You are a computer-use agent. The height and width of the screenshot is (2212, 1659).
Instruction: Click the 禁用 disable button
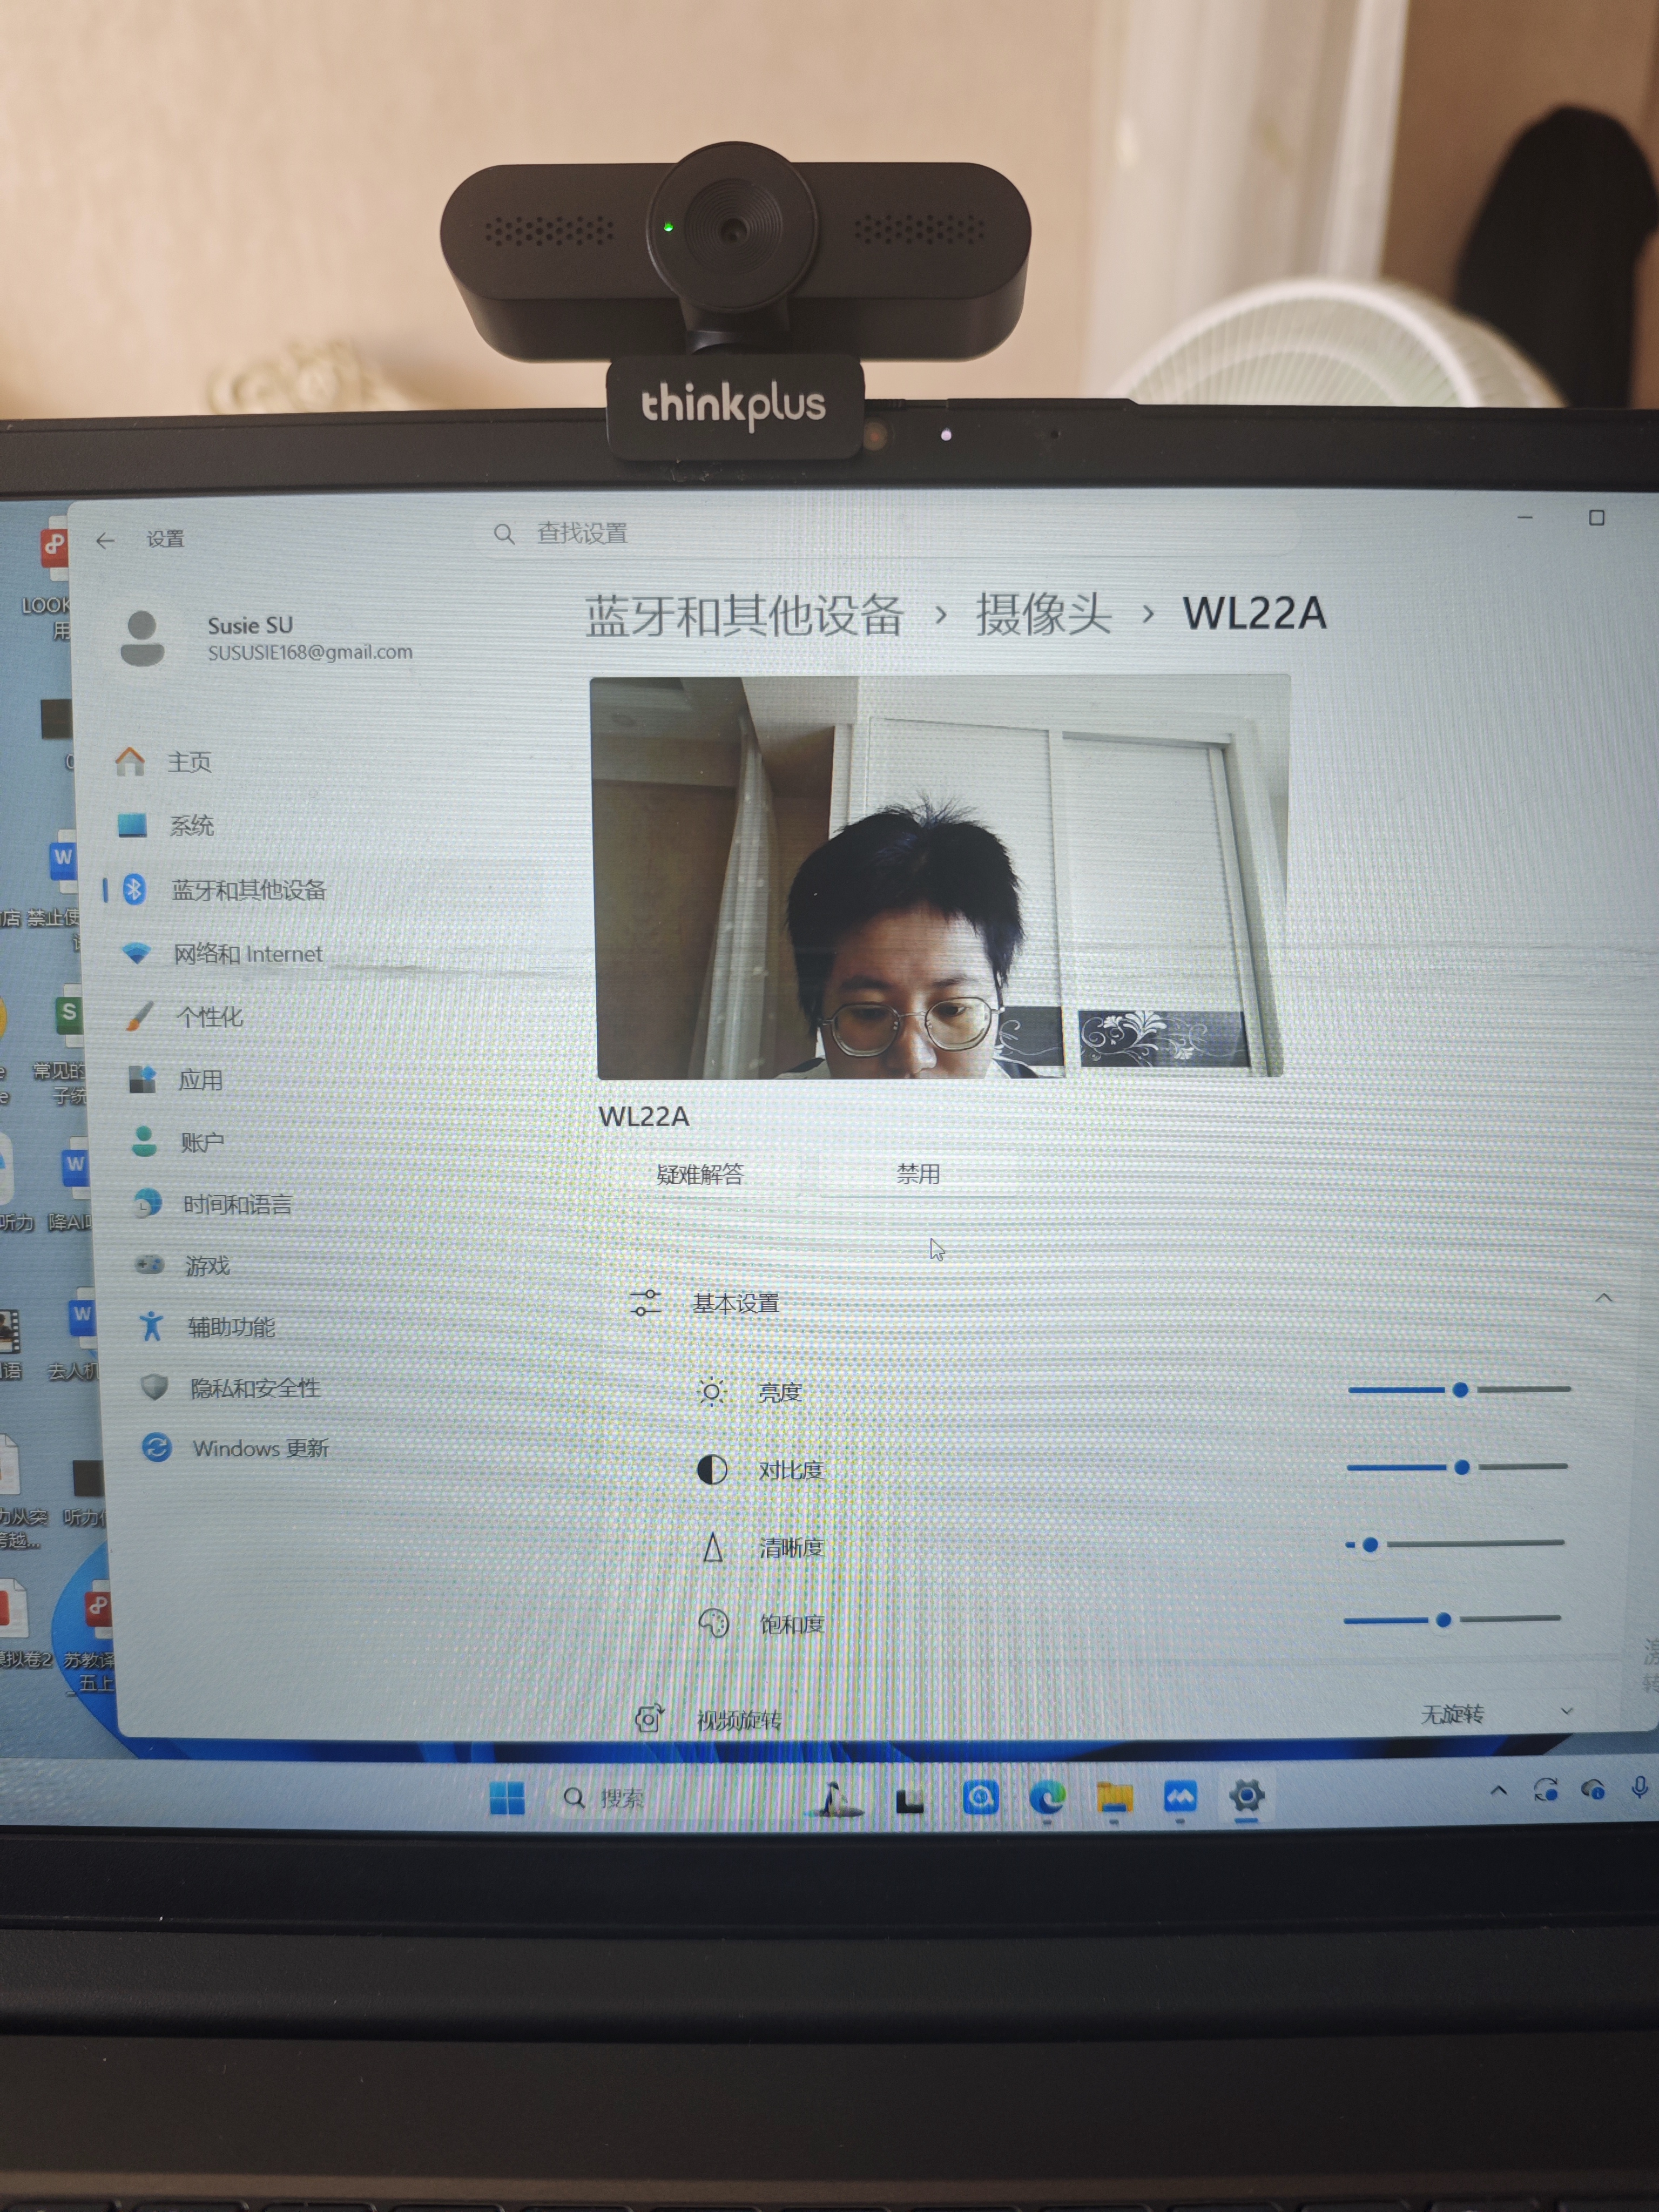point(918,1173)
